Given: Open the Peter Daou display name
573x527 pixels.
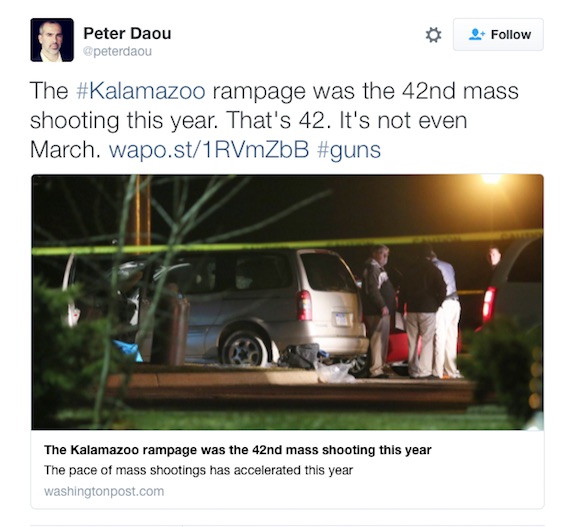Looking at the screenshot, I should 127,33.
